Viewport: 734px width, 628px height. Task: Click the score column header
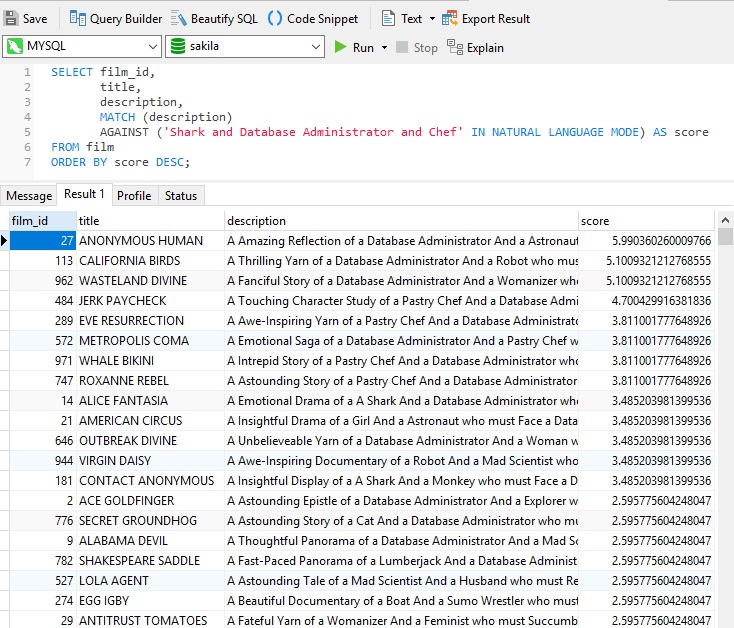point(646,221)
